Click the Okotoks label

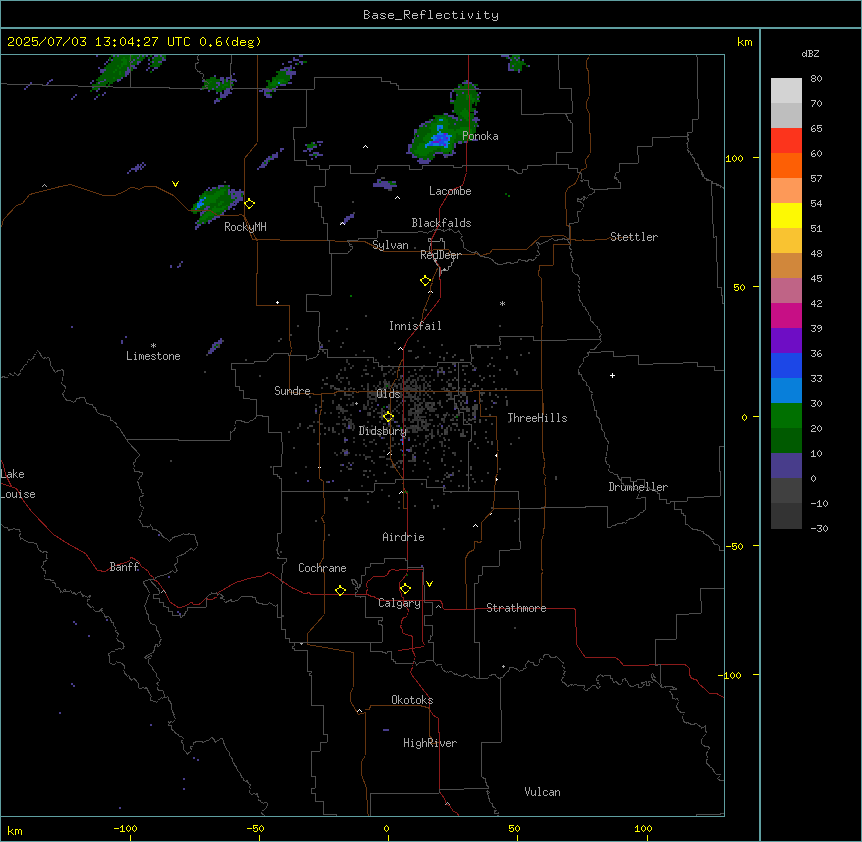[x=412, y=700]
